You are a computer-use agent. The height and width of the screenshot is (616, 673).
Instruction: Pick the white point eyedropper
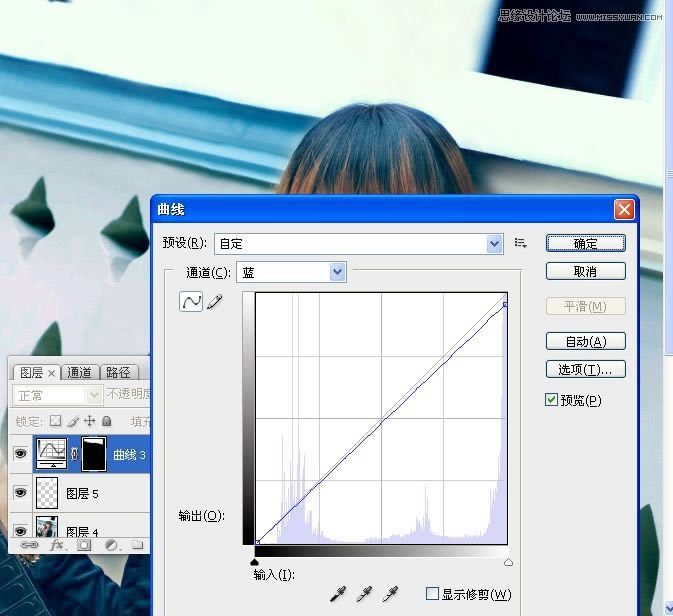pyautogui.click(x=392, y=595)
